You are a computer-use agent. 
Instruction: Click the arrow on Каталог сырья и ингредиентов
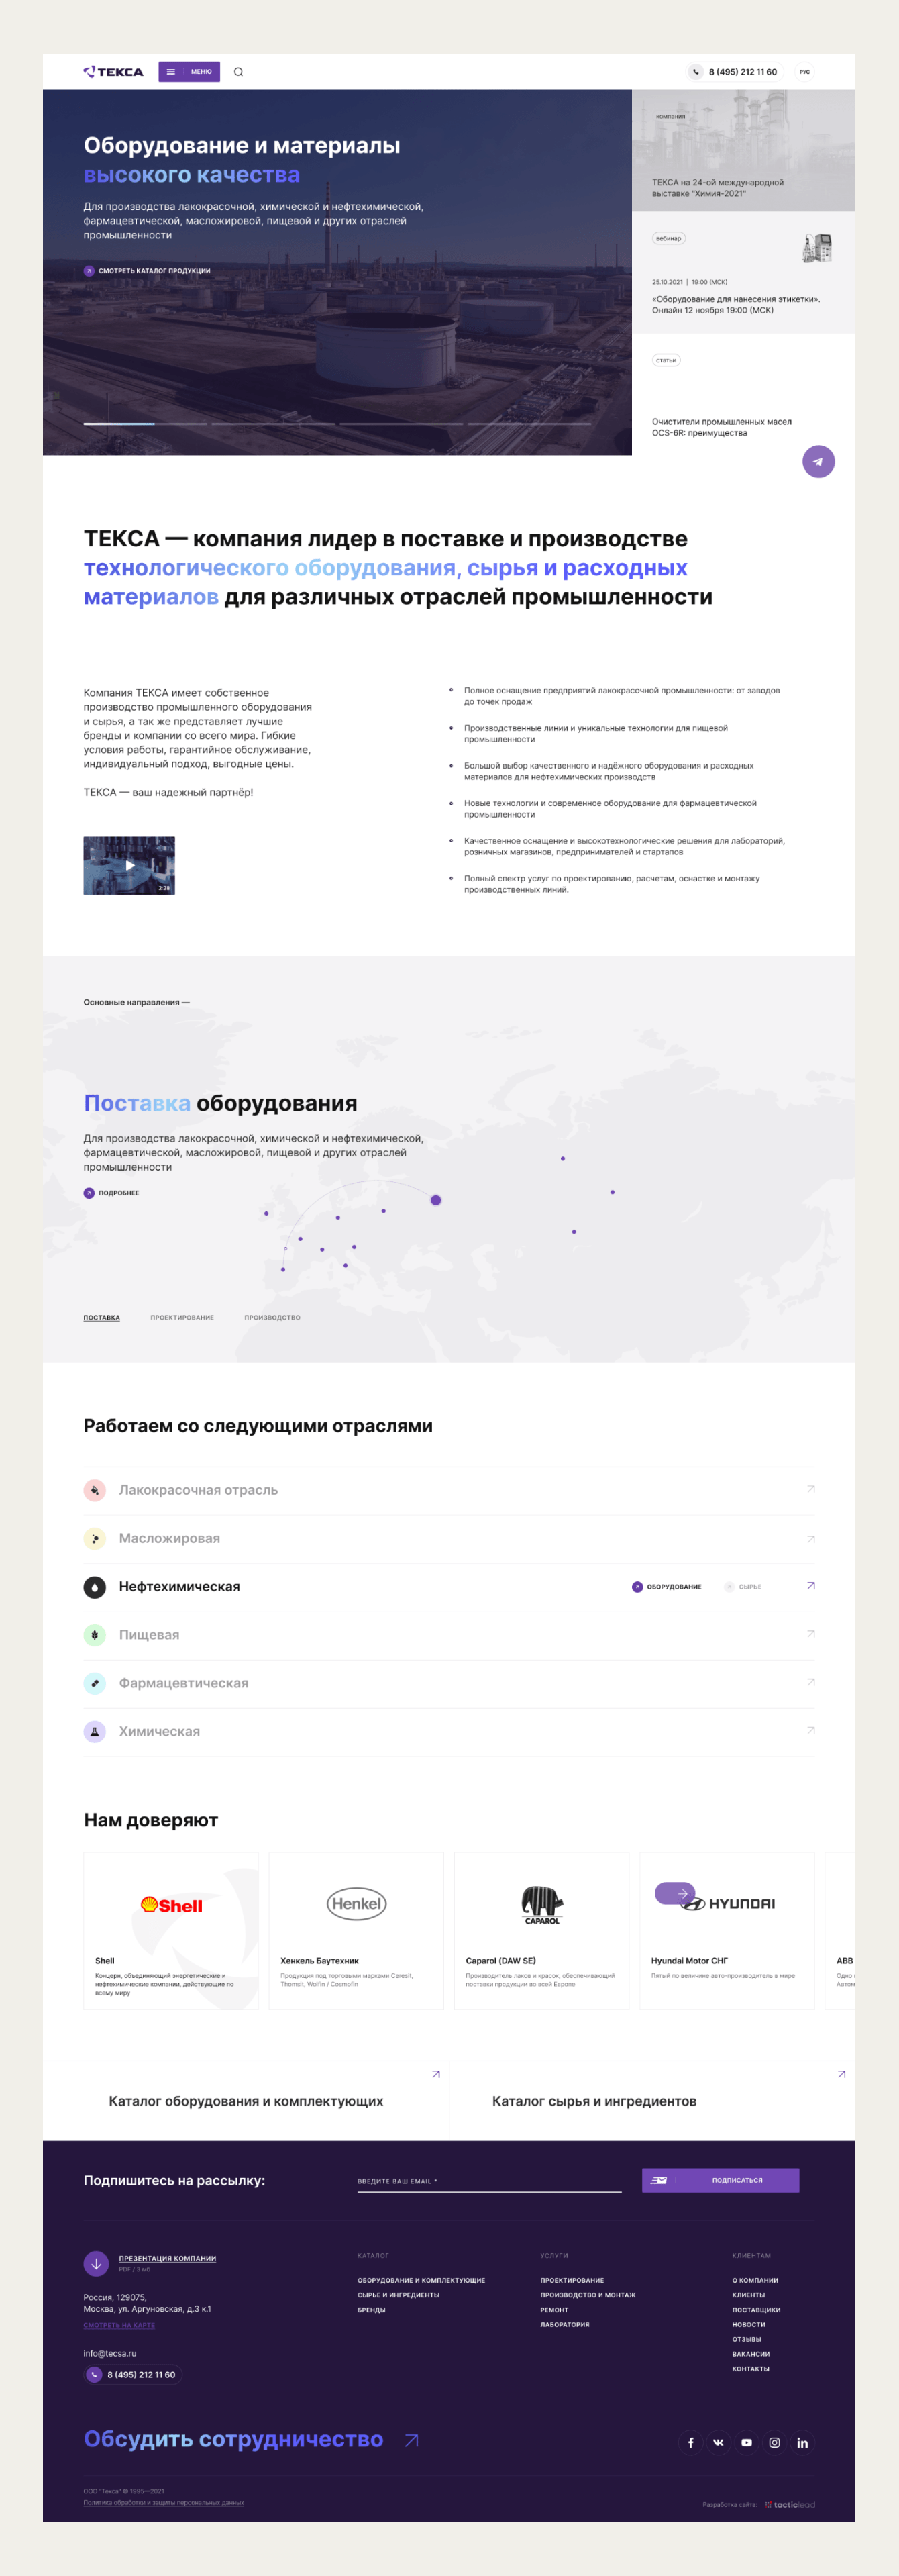pos(842,2074)
